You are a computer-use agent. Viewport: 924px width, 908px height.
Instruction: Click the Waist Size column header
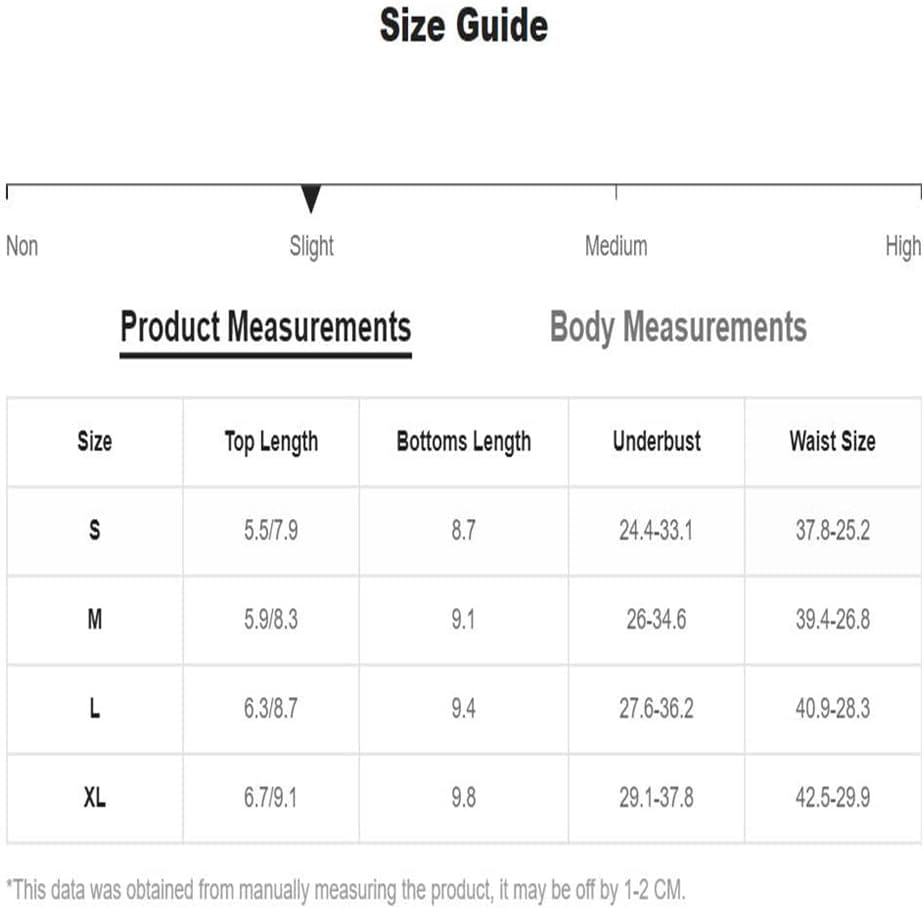[x=832, y=442]
